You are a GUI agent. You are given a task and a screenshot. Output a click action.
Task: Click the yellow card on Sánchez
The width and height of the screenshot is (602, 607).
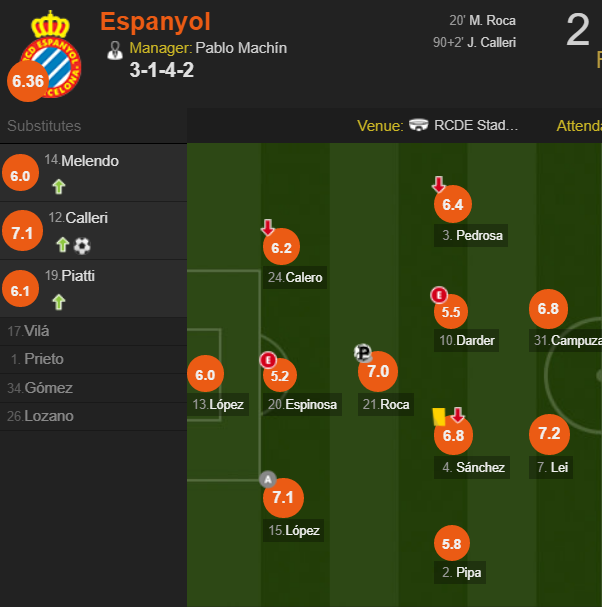439,417
